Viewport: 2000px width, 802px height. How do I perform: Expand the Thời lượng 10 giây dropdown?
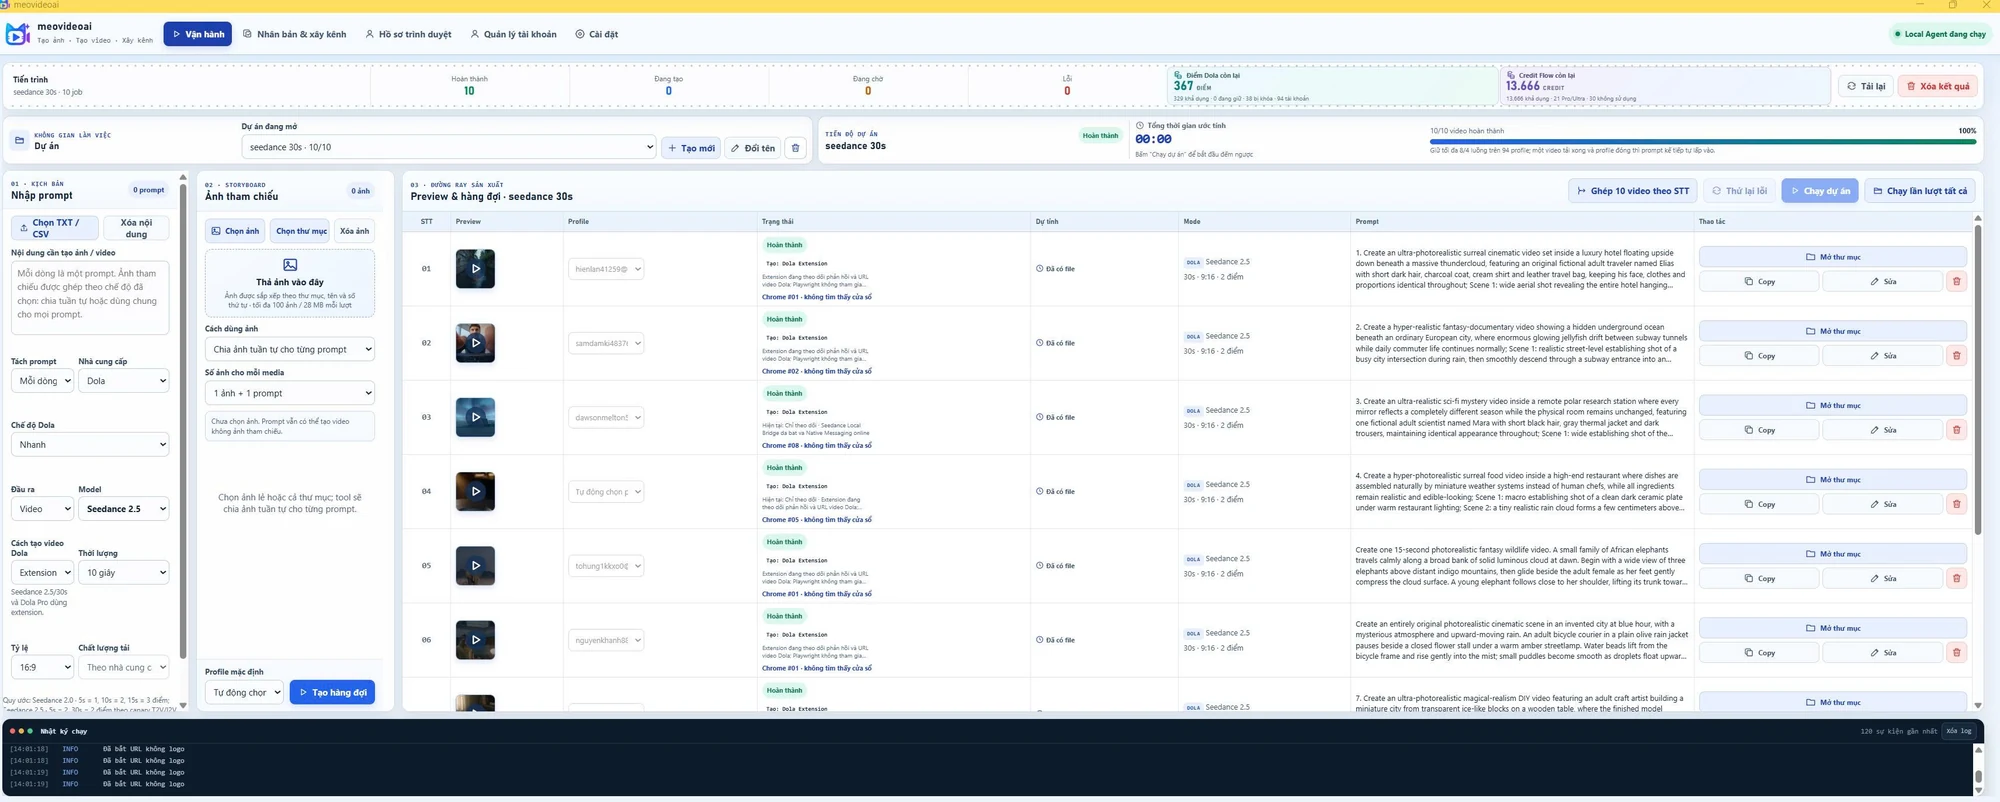click(x=124, y=573)
